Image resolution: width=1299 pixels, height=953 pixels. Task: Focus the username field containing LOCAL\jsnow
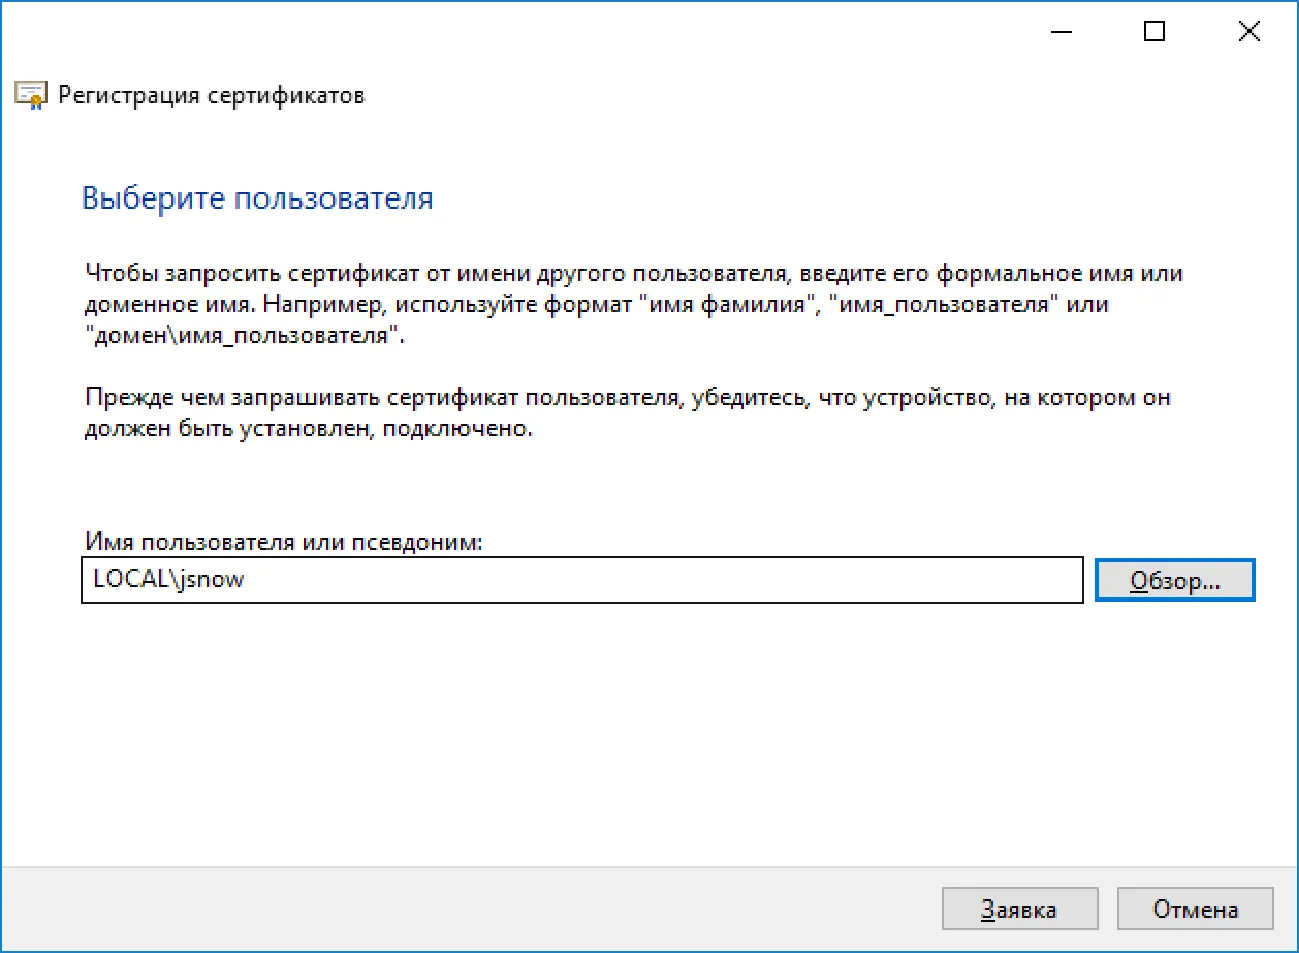click(582, 580)
